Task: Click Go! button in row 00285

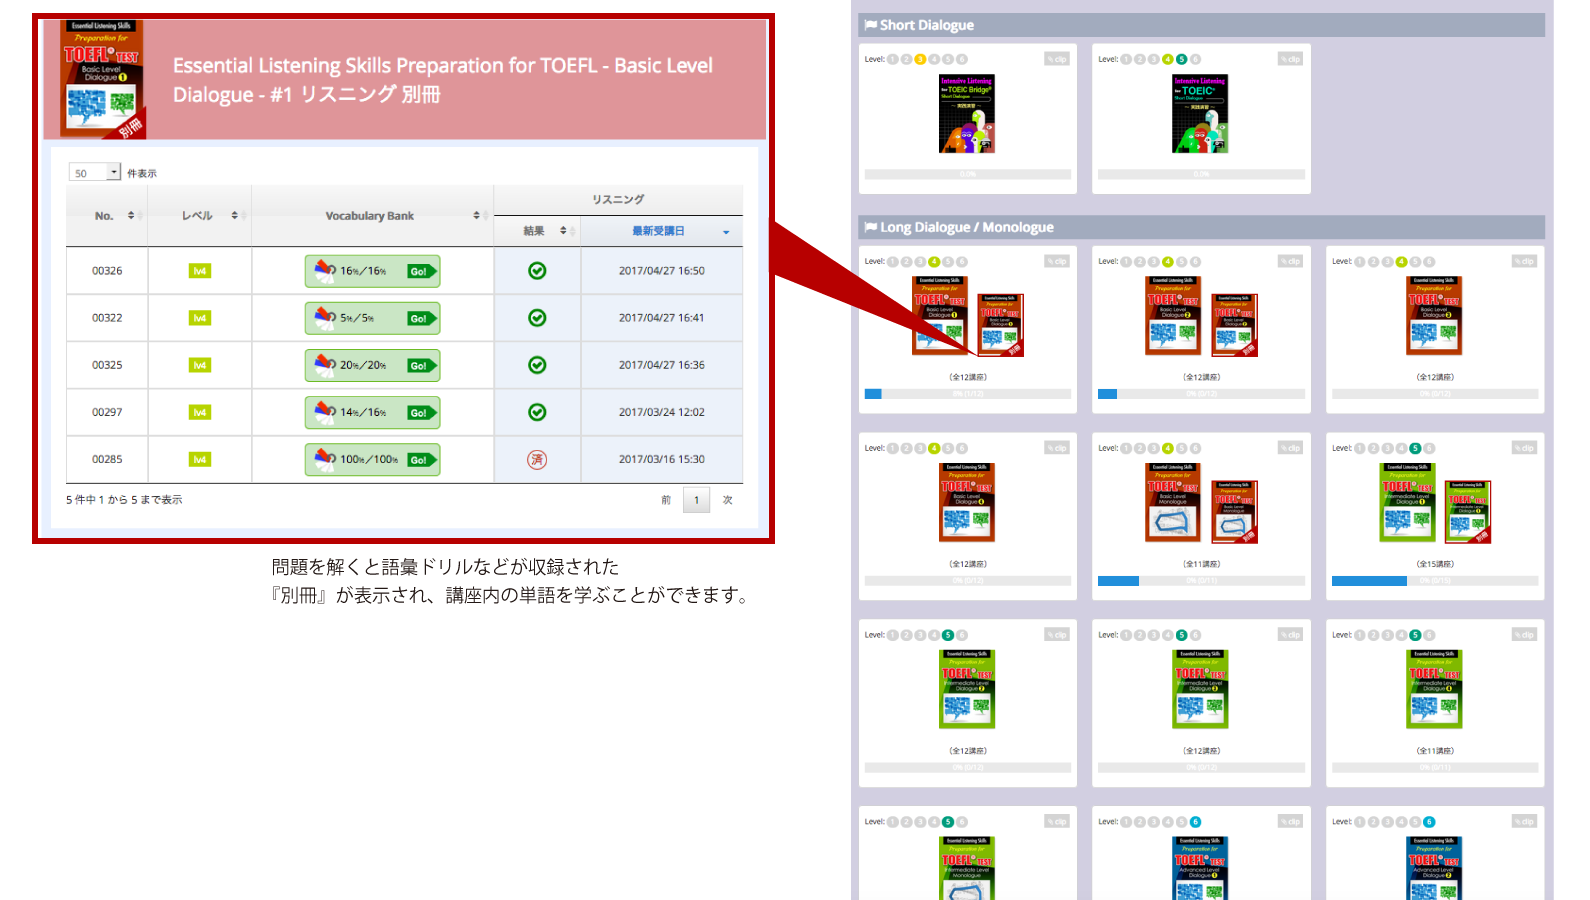Action: [x=422, y=460]
